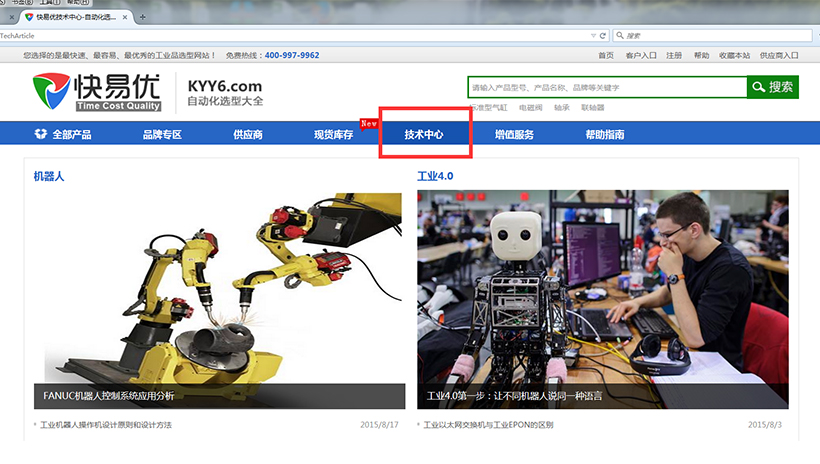This screenshot has height=464, width=820.
Task: Open the address bar history dropdown arrow
Action: pos(593,36)
